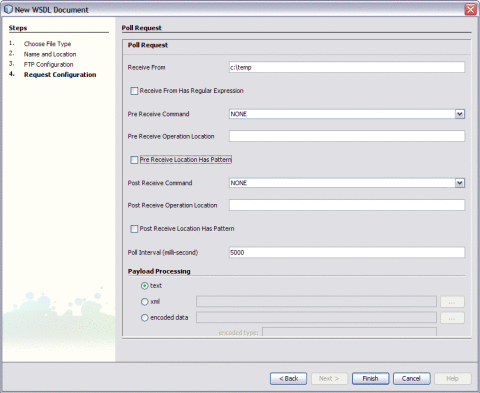Viewport: 480px width, 393px height.
Task: Click the Pre Receive Command label
Action: click(x=158, y=114)
